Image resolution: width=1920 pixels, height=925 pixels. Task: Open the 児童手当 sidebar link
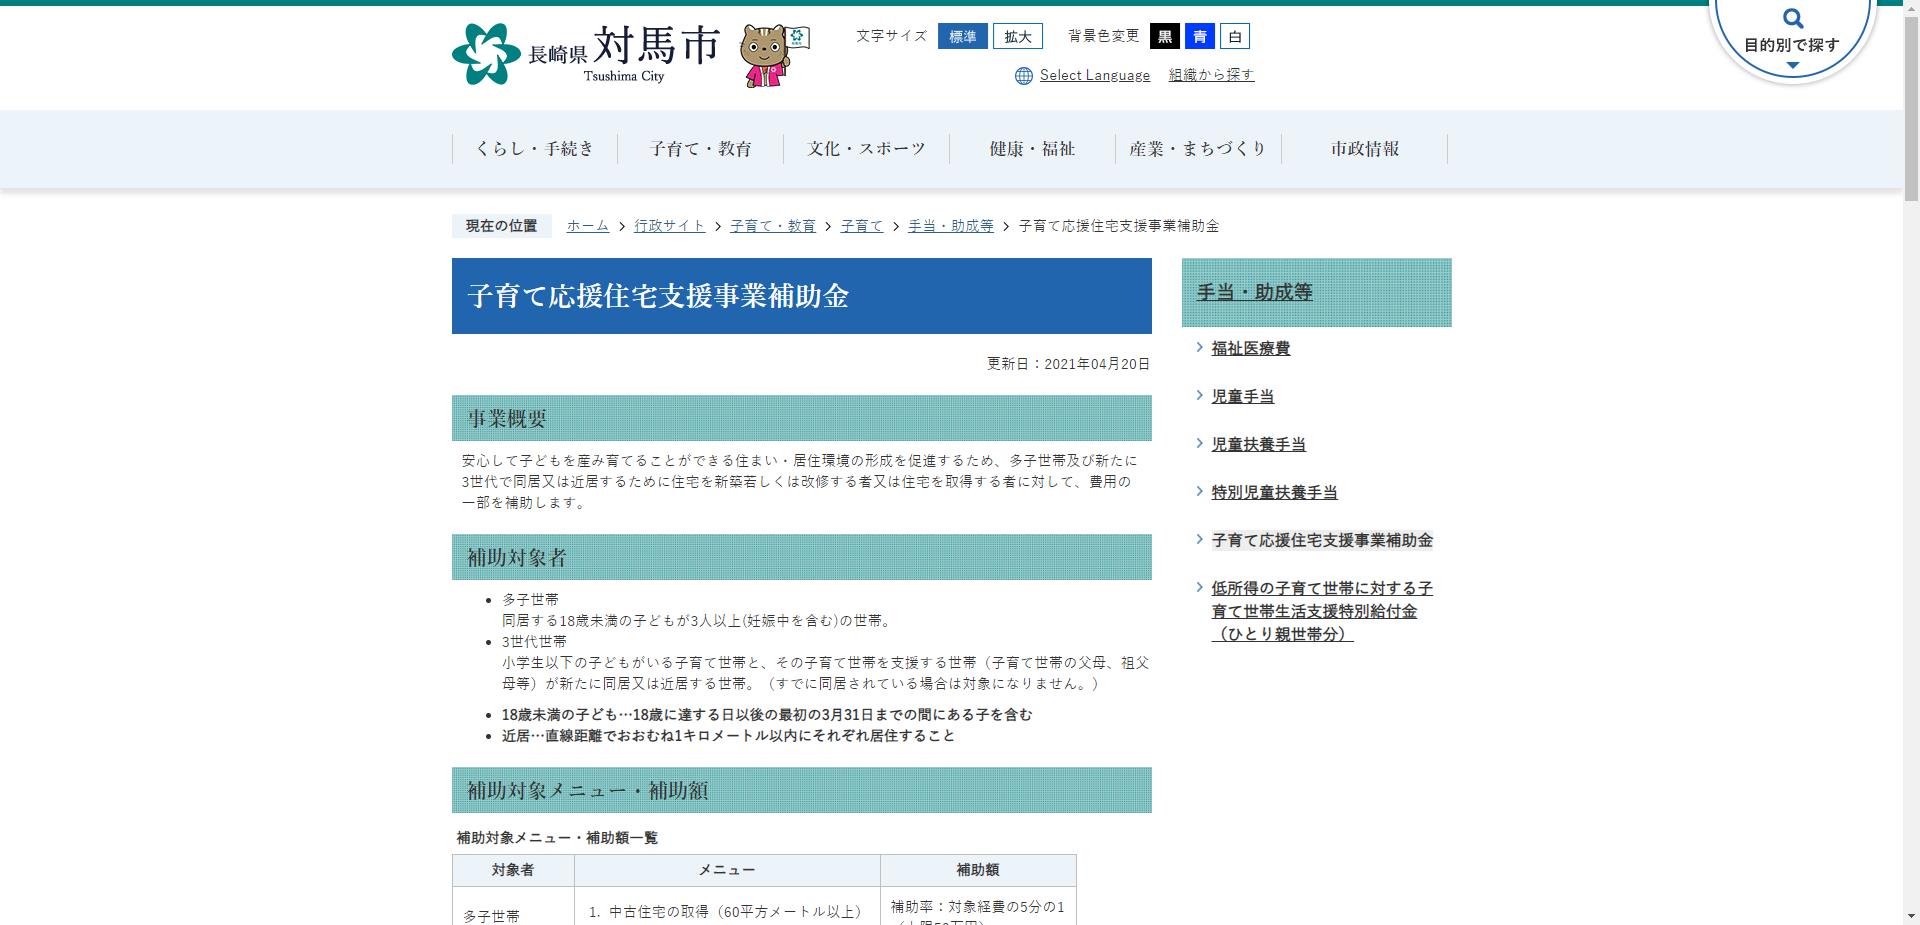click(x=1243, y=395)
